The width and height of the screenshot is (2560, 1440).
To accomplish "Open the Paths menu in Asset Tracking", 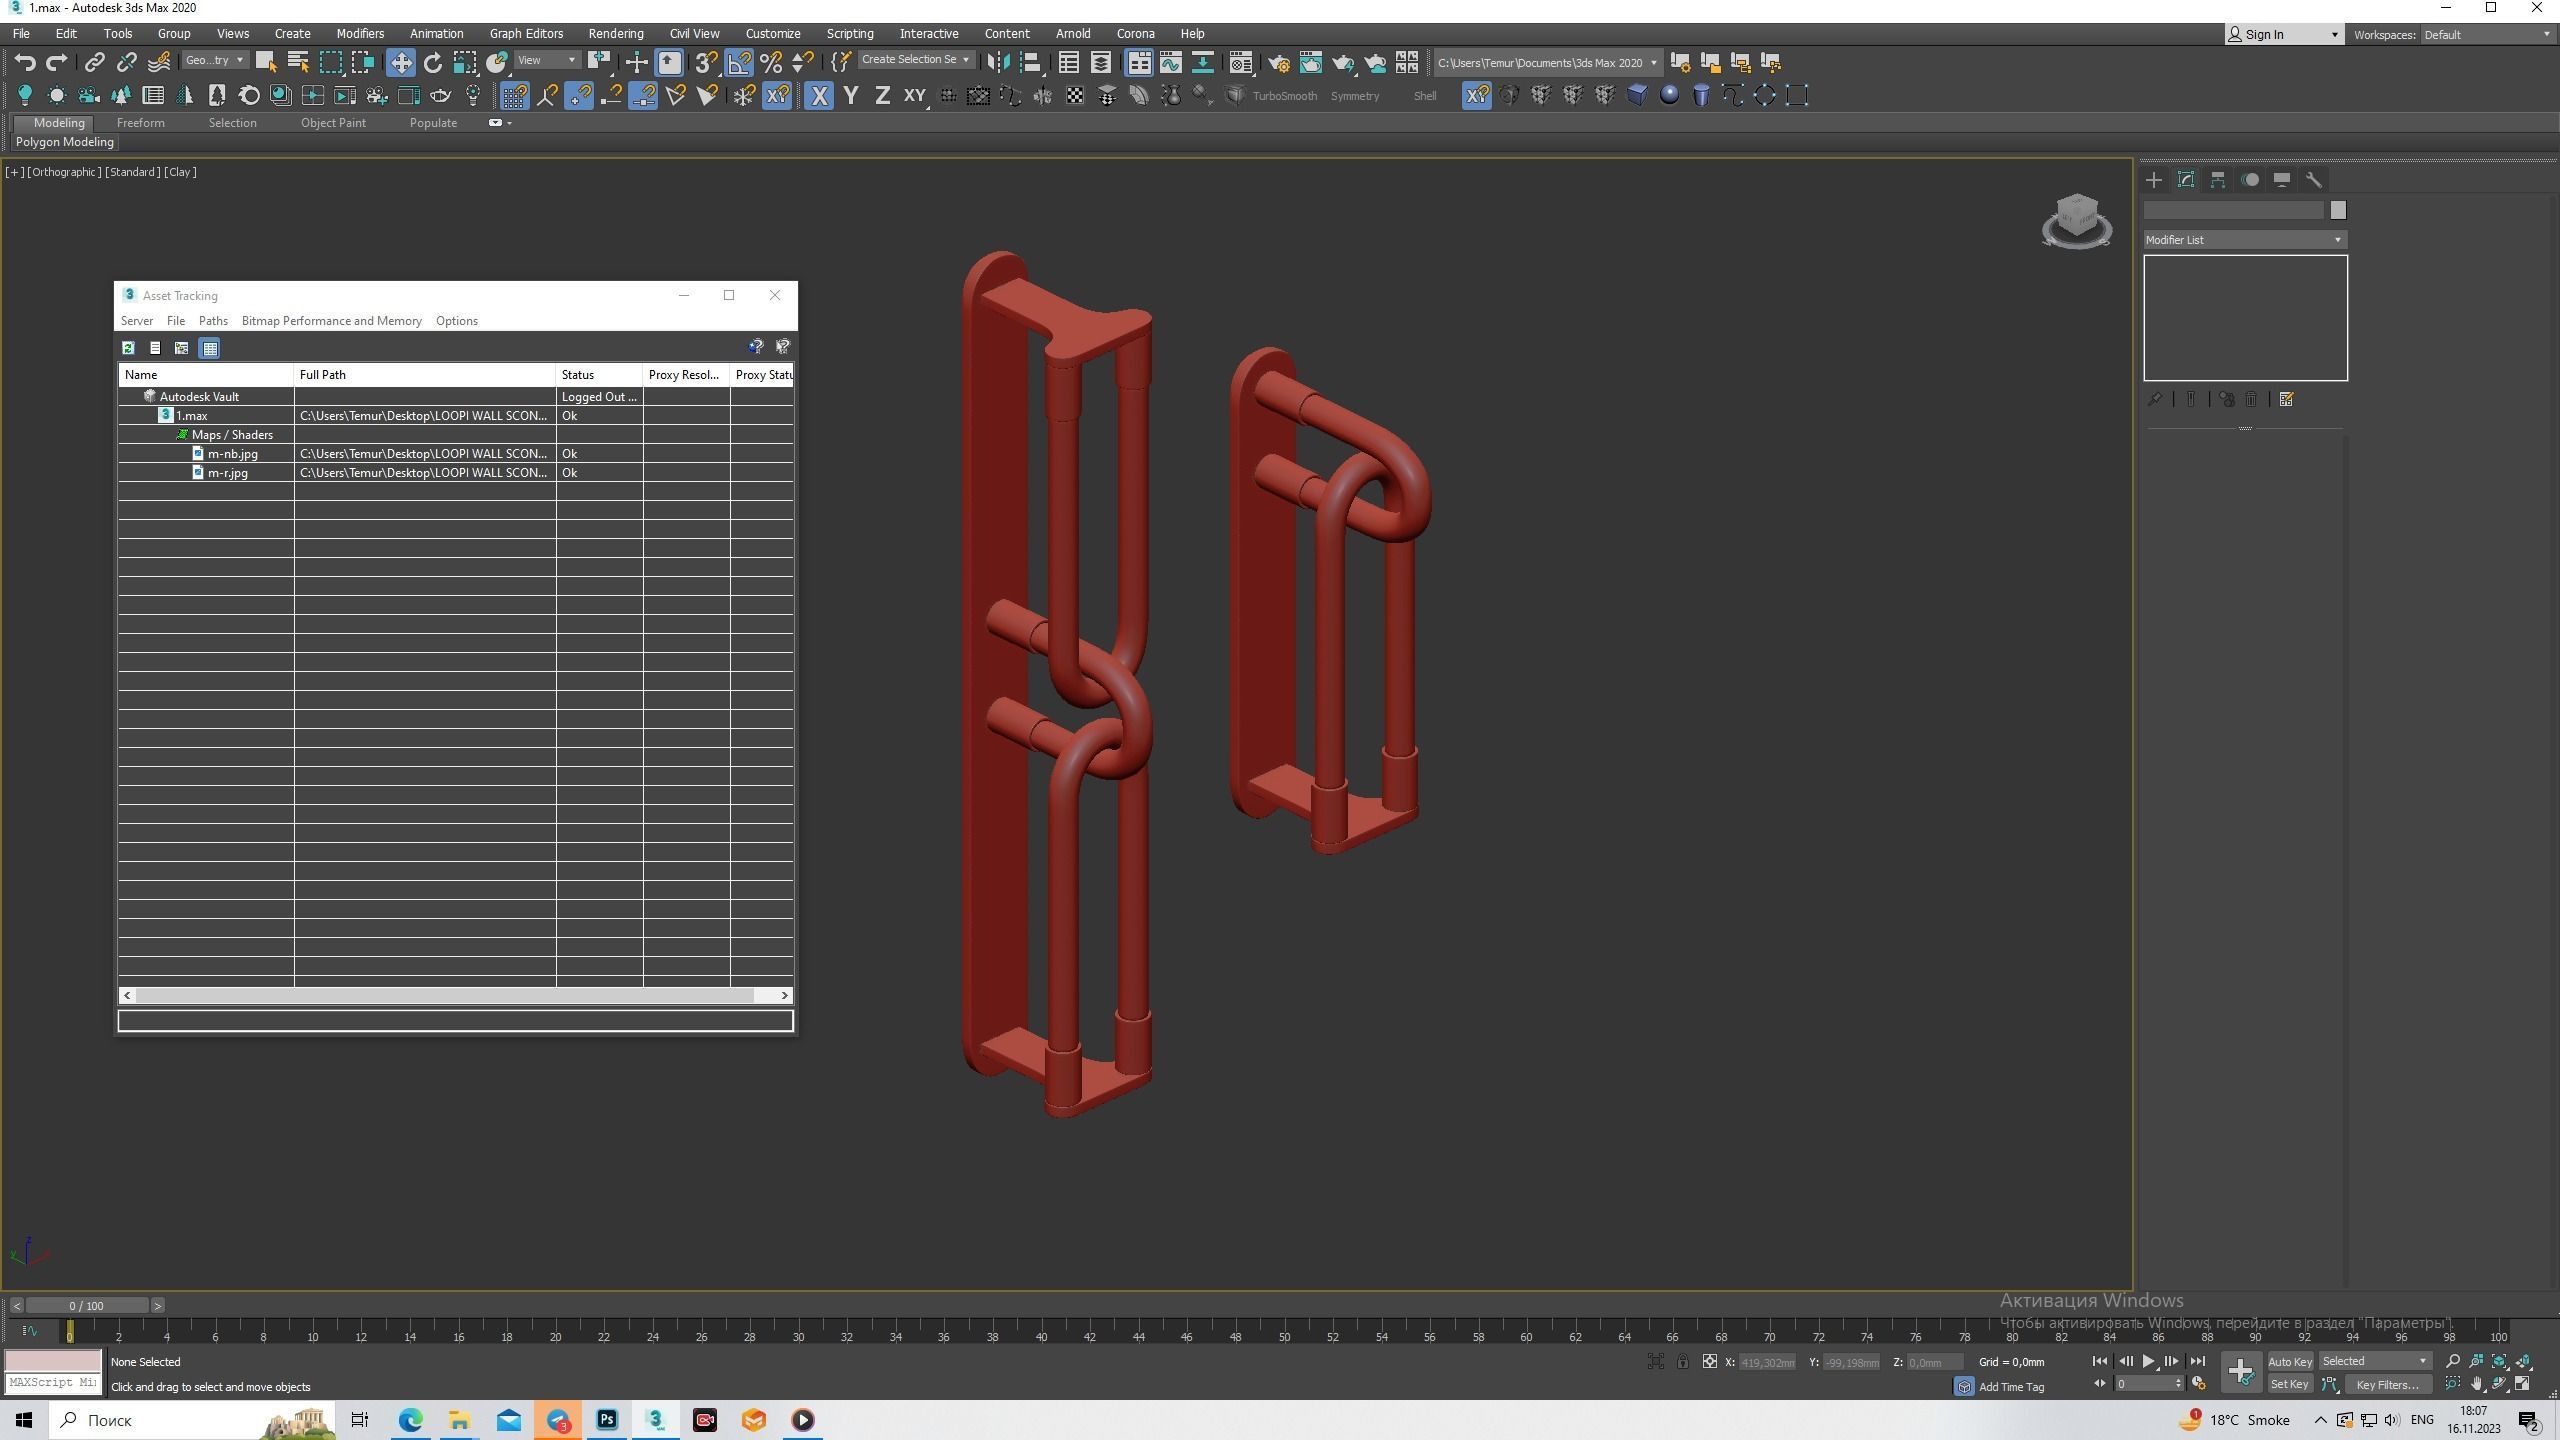I will pos(213,321).
